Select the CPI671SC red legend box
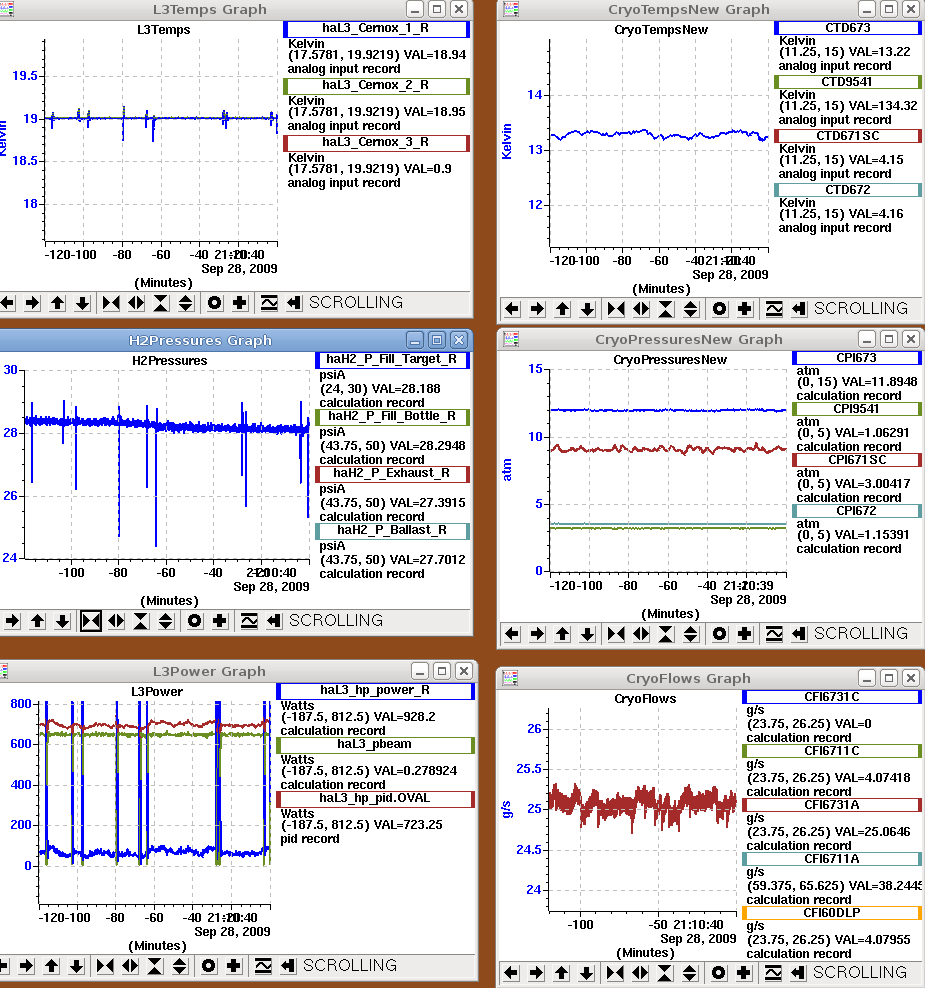 click(857, 460)
